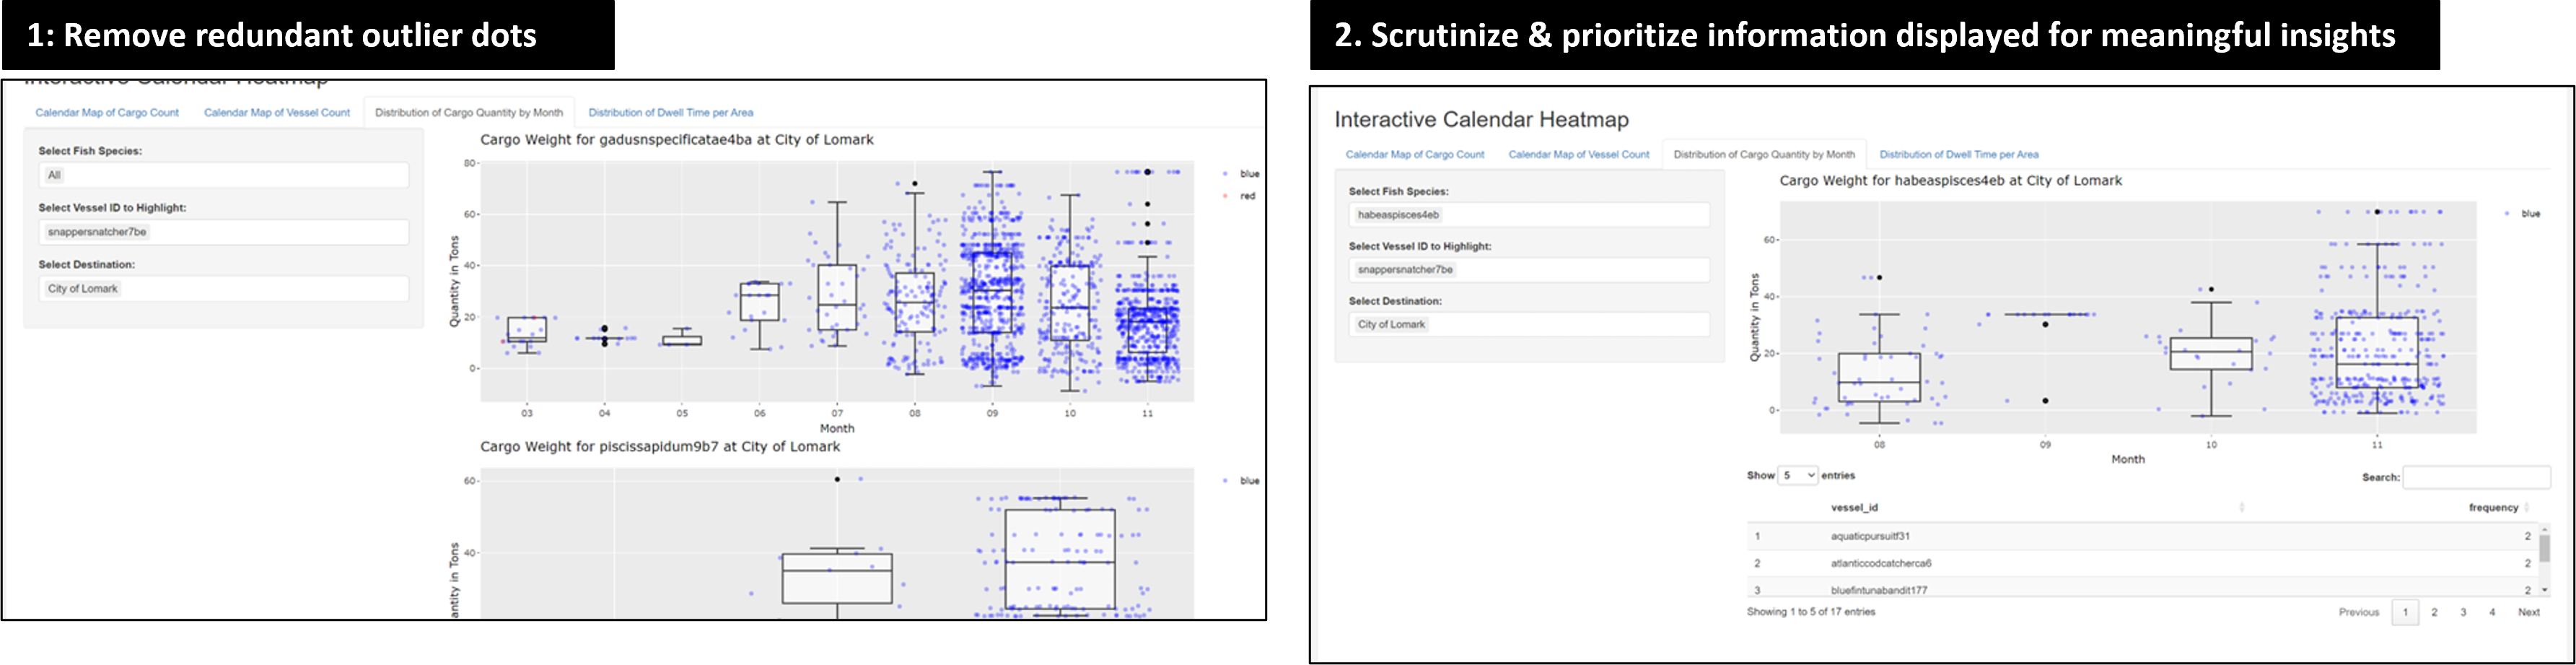
Task: Sort table by vessel_id column arrows
Action: (x=2241, y=508)
